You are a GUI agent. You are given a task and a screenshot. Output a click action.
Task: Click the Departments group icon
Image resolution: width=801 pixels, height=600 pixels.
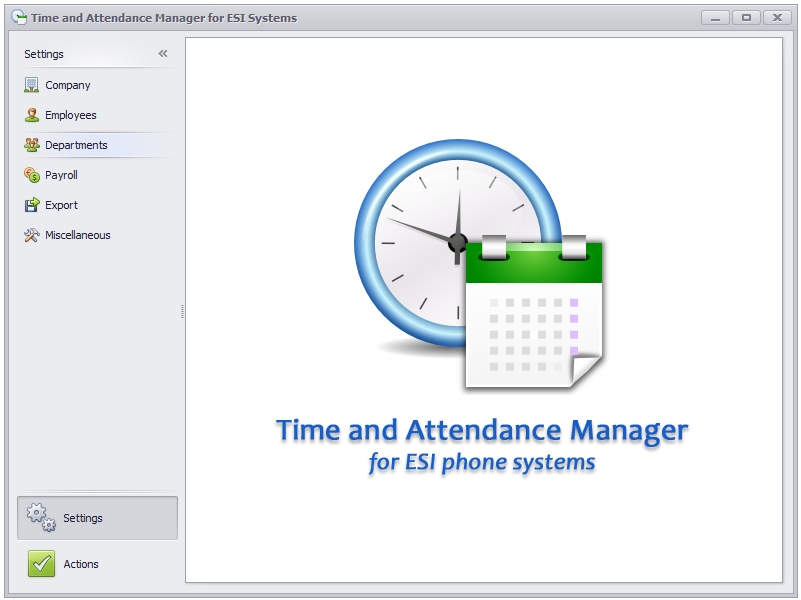(x=32, y=145)
